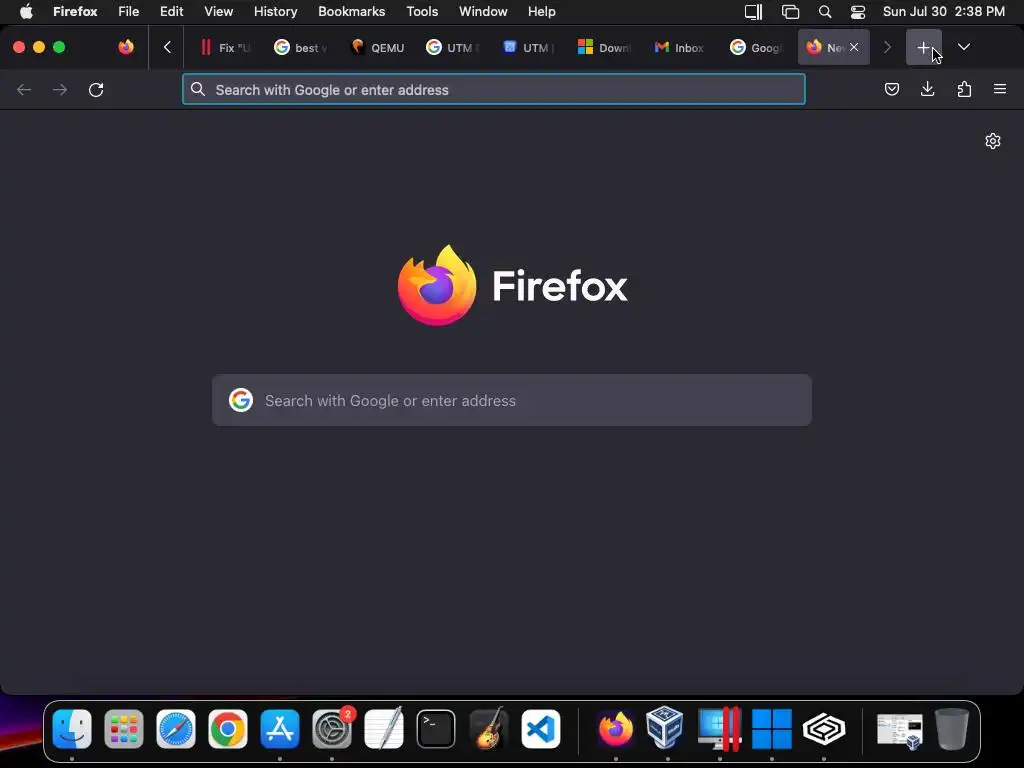The image size is (1024, 768).
Task: Open TextEdit from the Dock
Action: pos(384,729)
